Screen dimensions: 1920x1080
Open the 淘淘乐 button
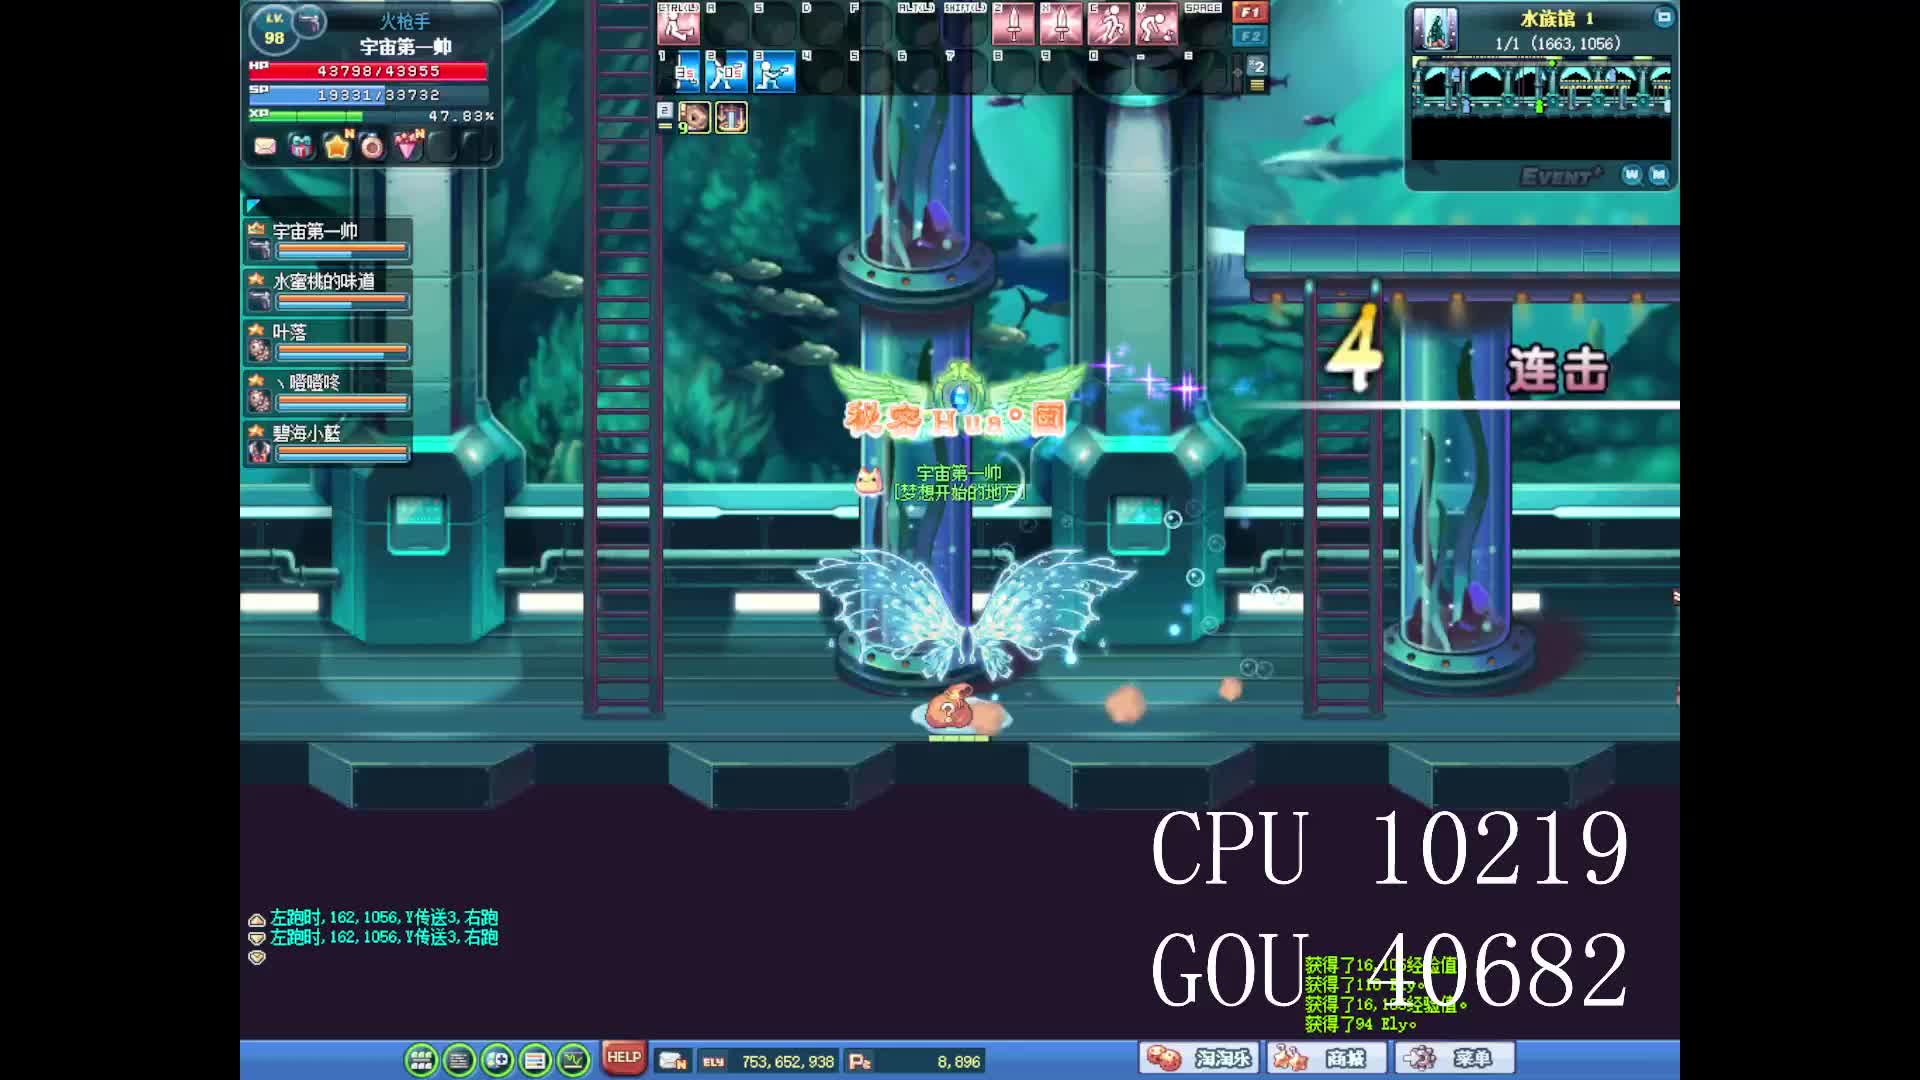pyautogui.click(x=1199, y=1058)
